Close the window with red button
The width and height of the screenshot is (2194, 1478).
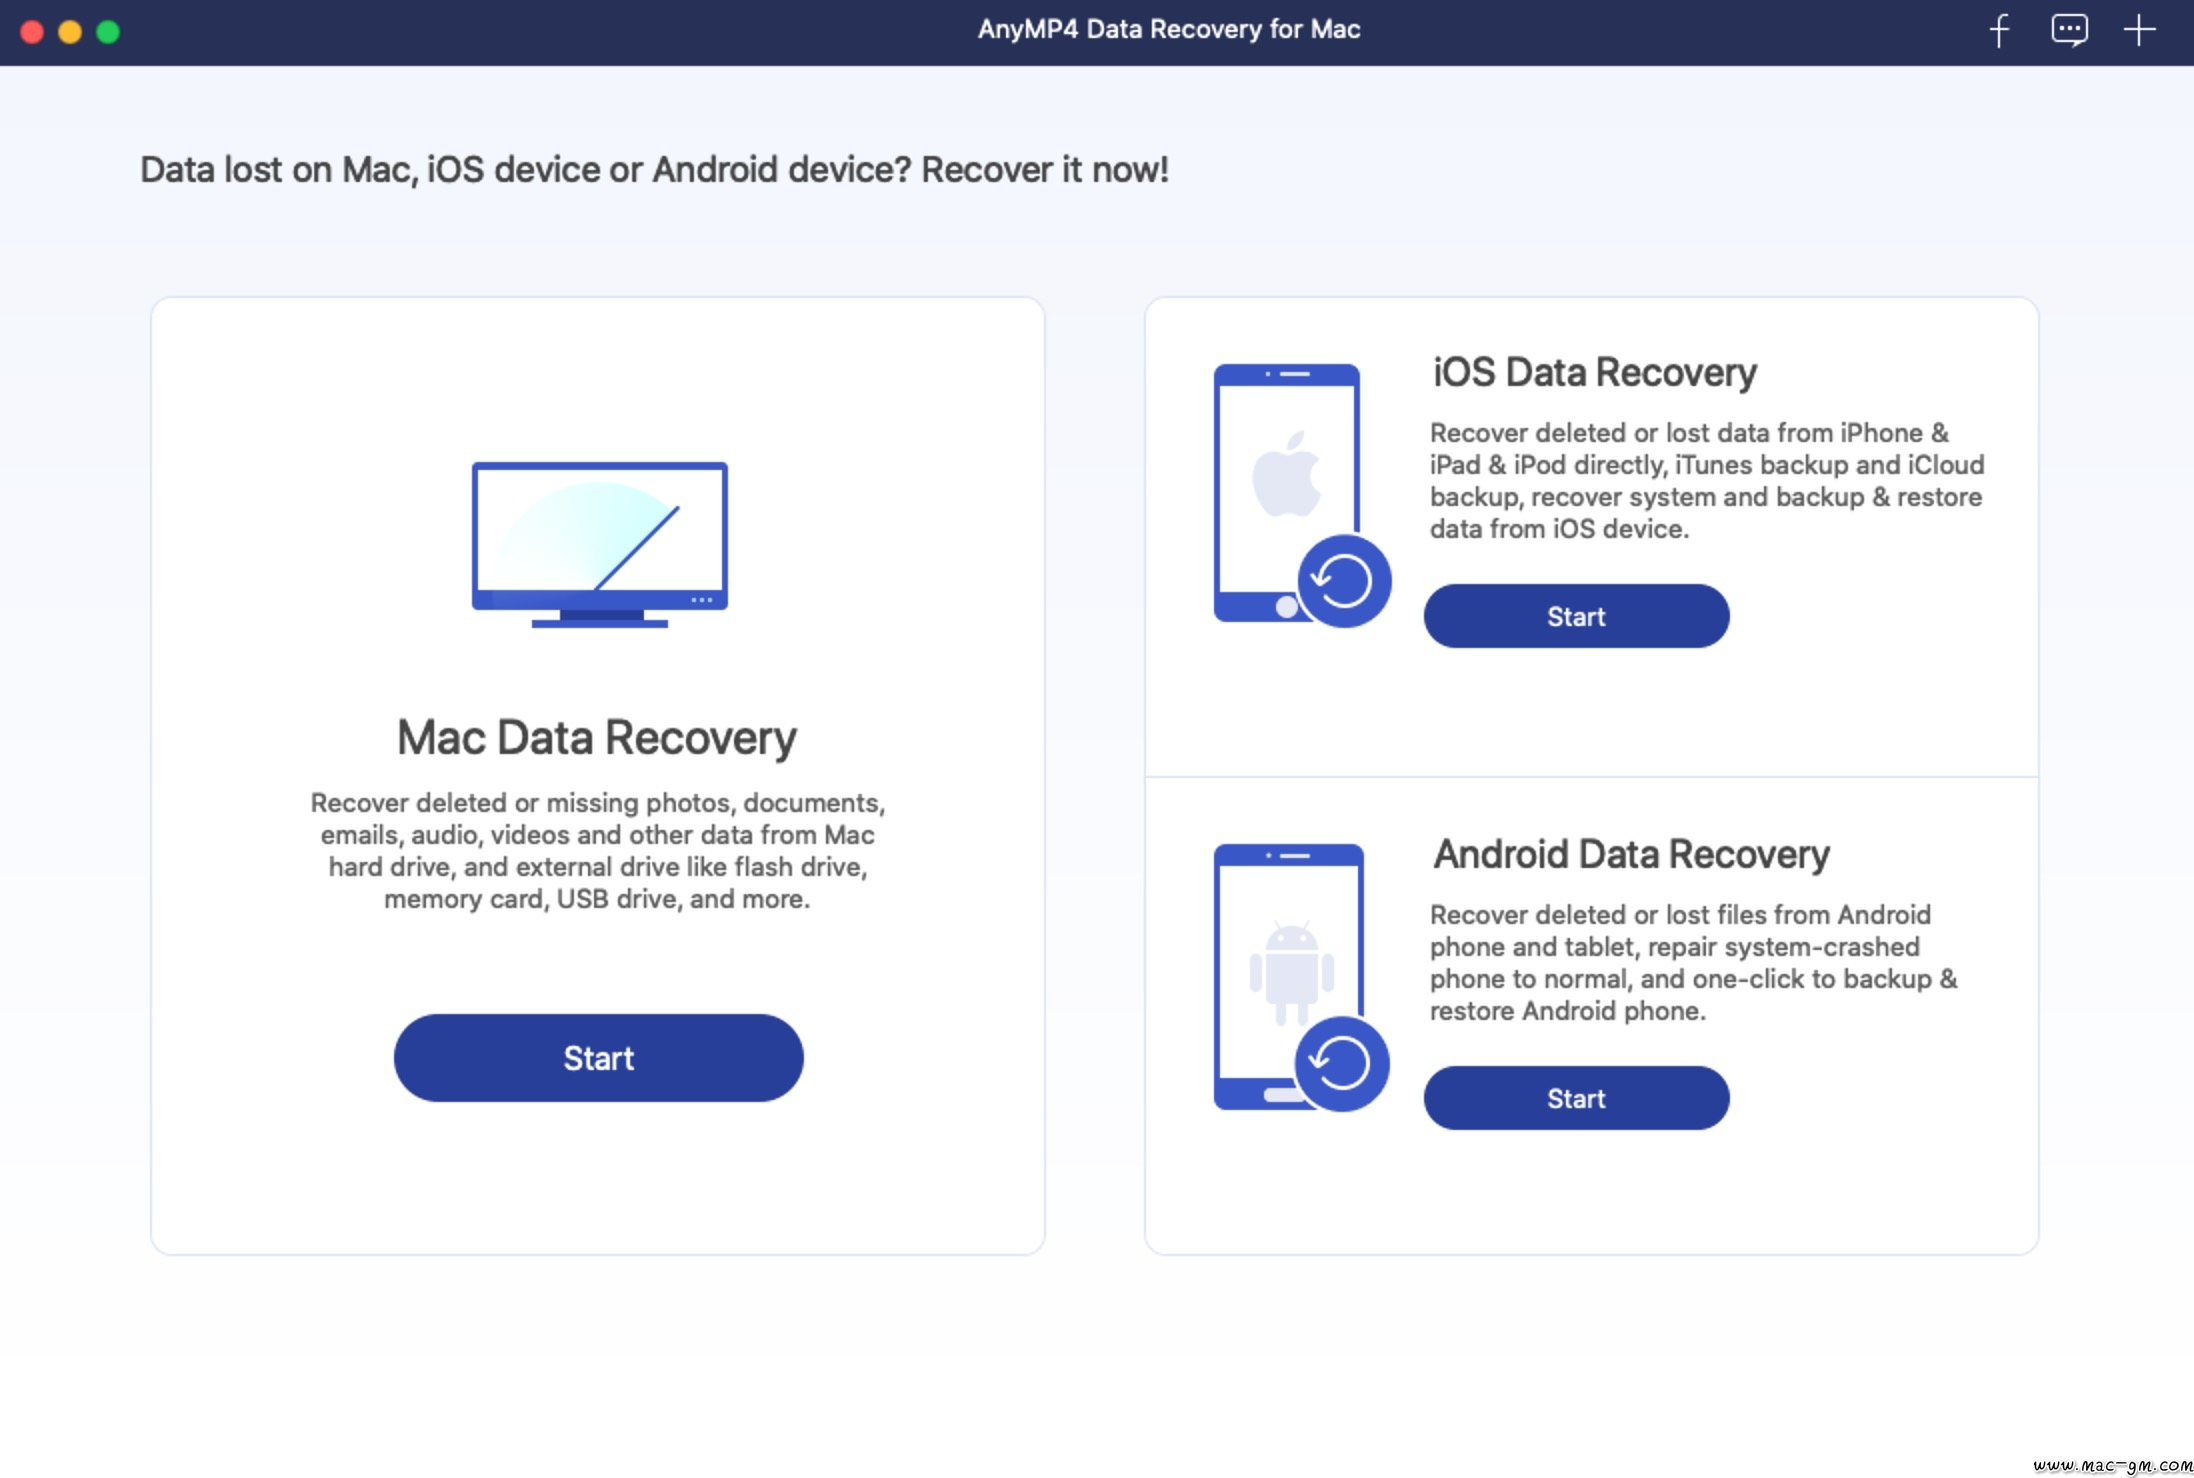32,32
